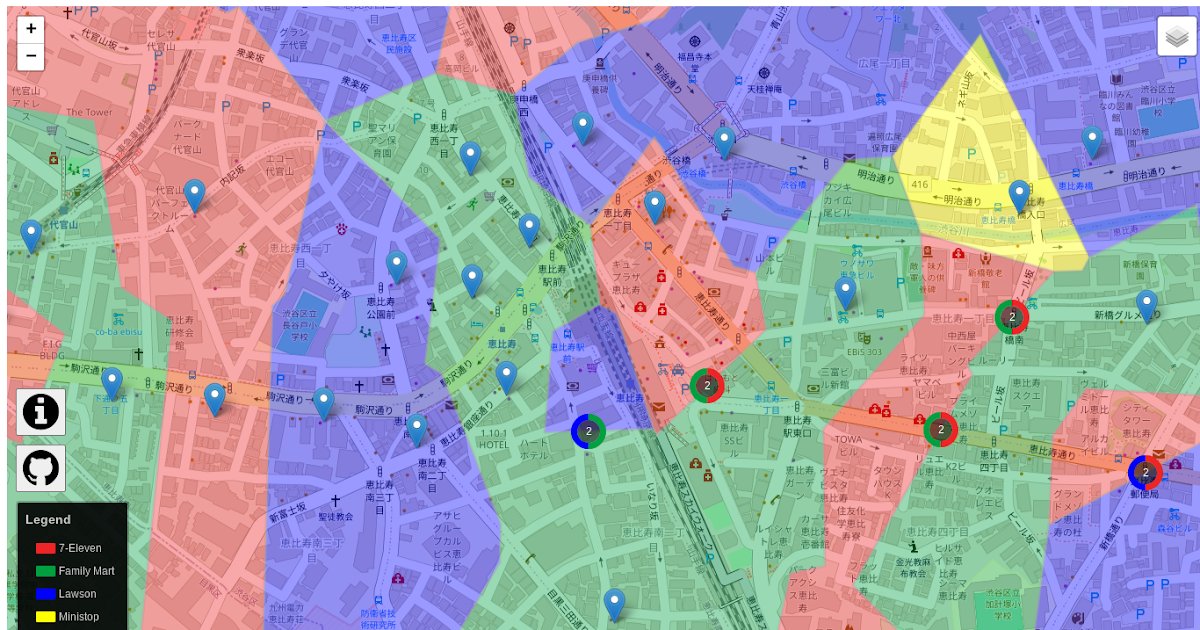1200x630 pixels.
Task: Click the green Family Mart legend swatch
Action: pyautogui.click(x=45, y=571)
